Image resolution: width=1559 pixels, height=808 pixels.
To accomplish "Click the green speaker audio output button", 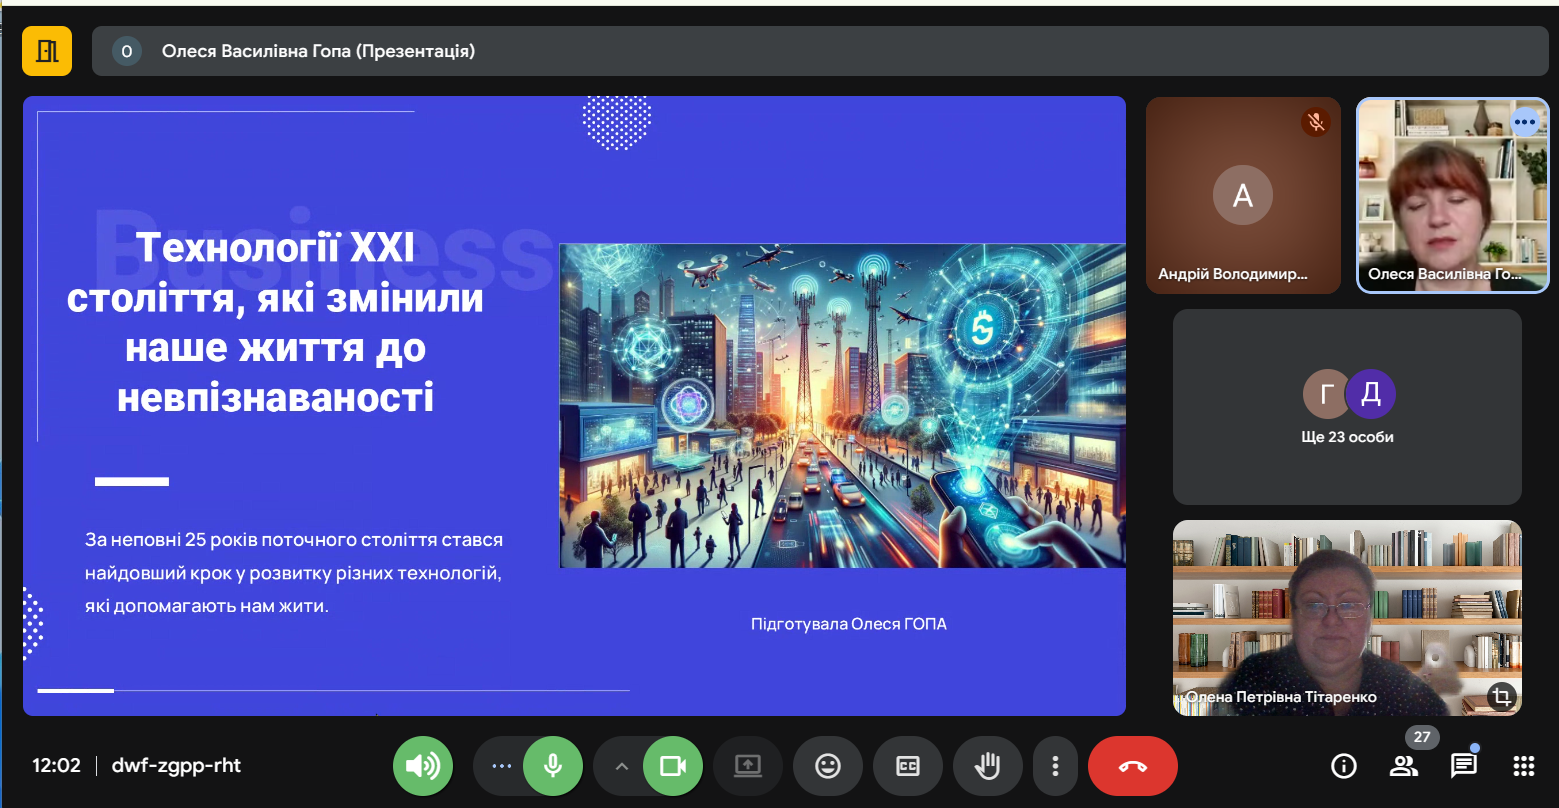I will (422, 766).
